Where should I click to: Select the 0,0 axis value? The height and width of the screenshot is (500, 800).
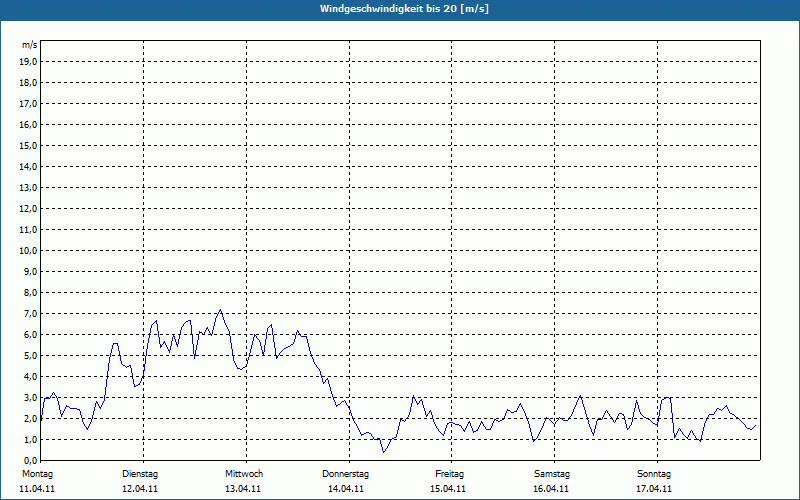click(30, 460)
